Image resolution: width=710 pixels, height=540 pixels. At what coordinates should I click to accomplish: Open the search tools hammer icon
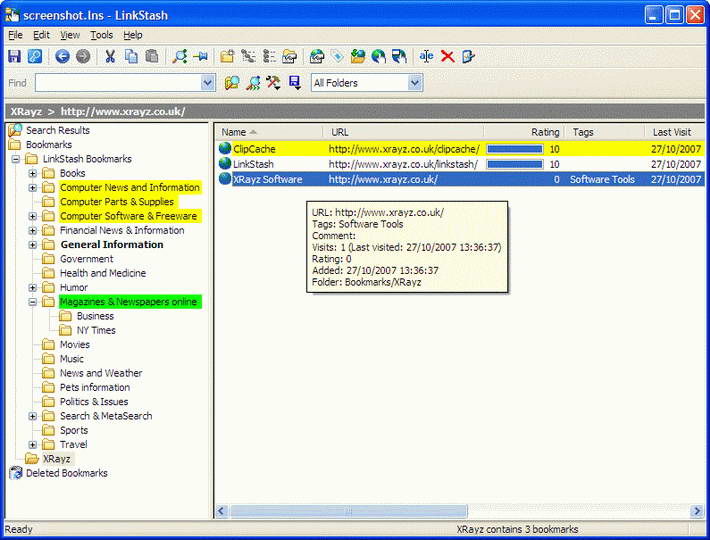[273, 83]
